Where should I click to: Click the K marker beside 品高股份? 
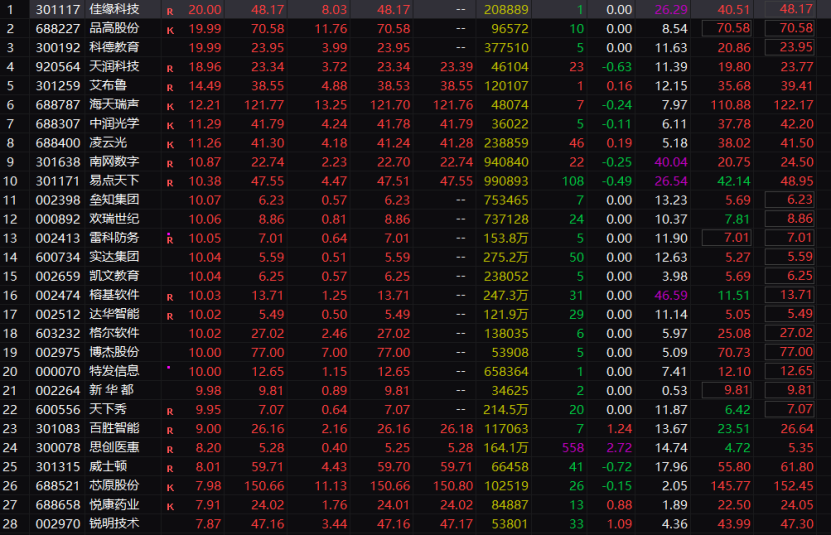coord(169,29)
